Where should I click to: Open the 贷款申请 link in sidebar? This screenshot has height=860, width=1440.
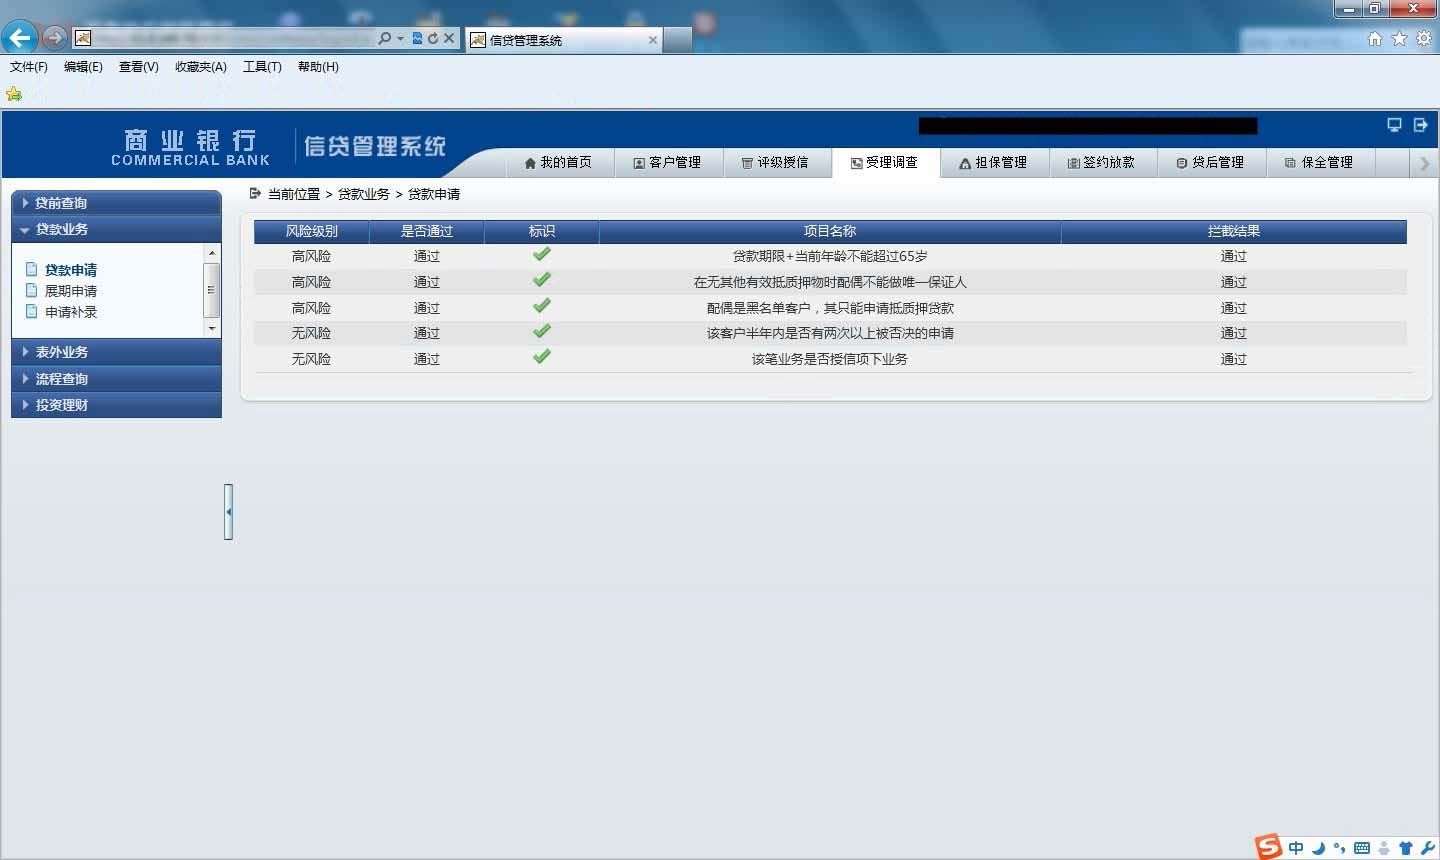(71, 270)
